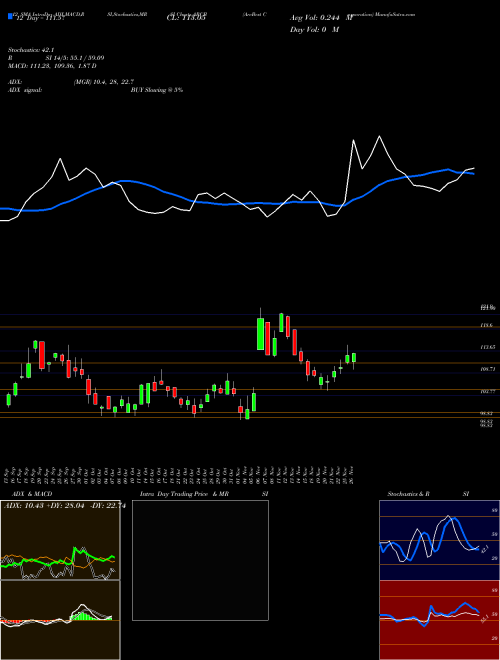Click the blue 12-day SMA legend square
This screenshot has height=660, width=500.
click(x=10, y=16)
